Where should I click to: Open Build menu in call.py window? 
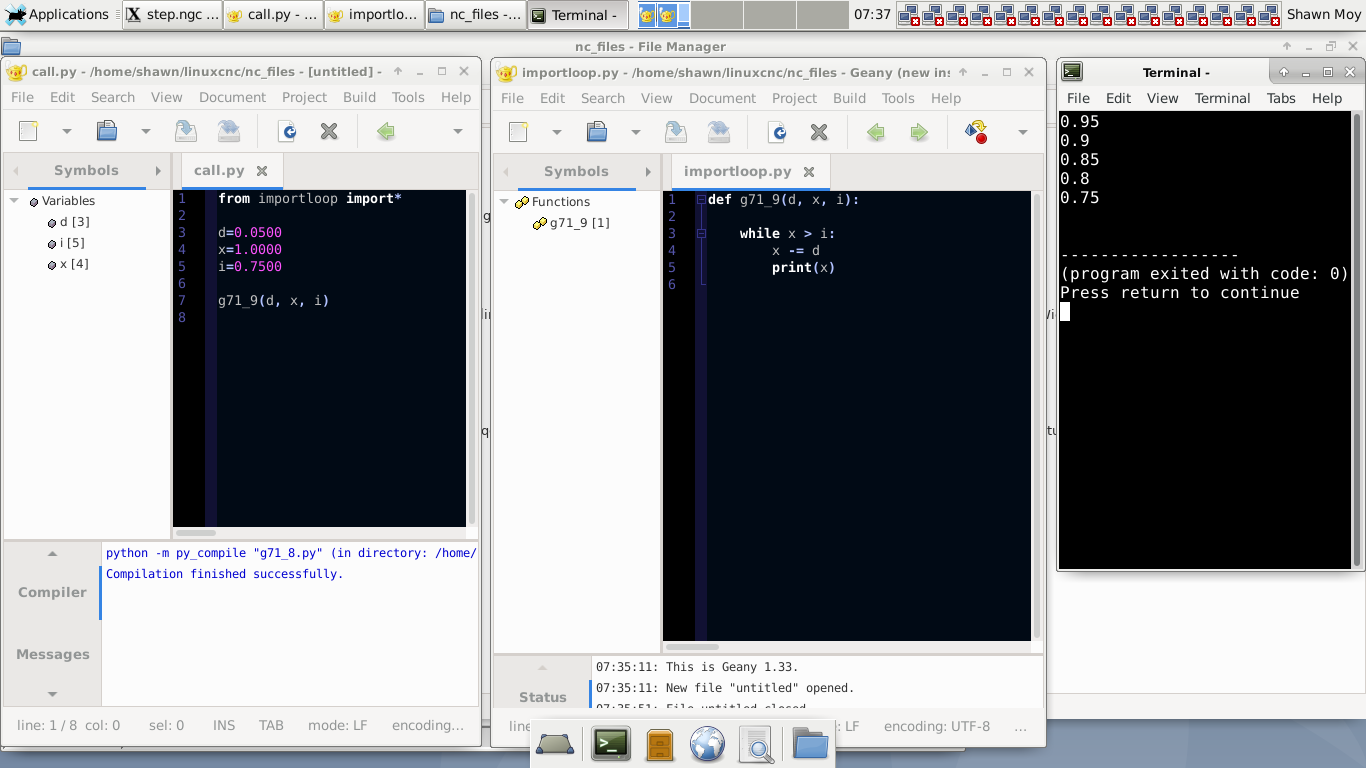[x=359, y=97]
